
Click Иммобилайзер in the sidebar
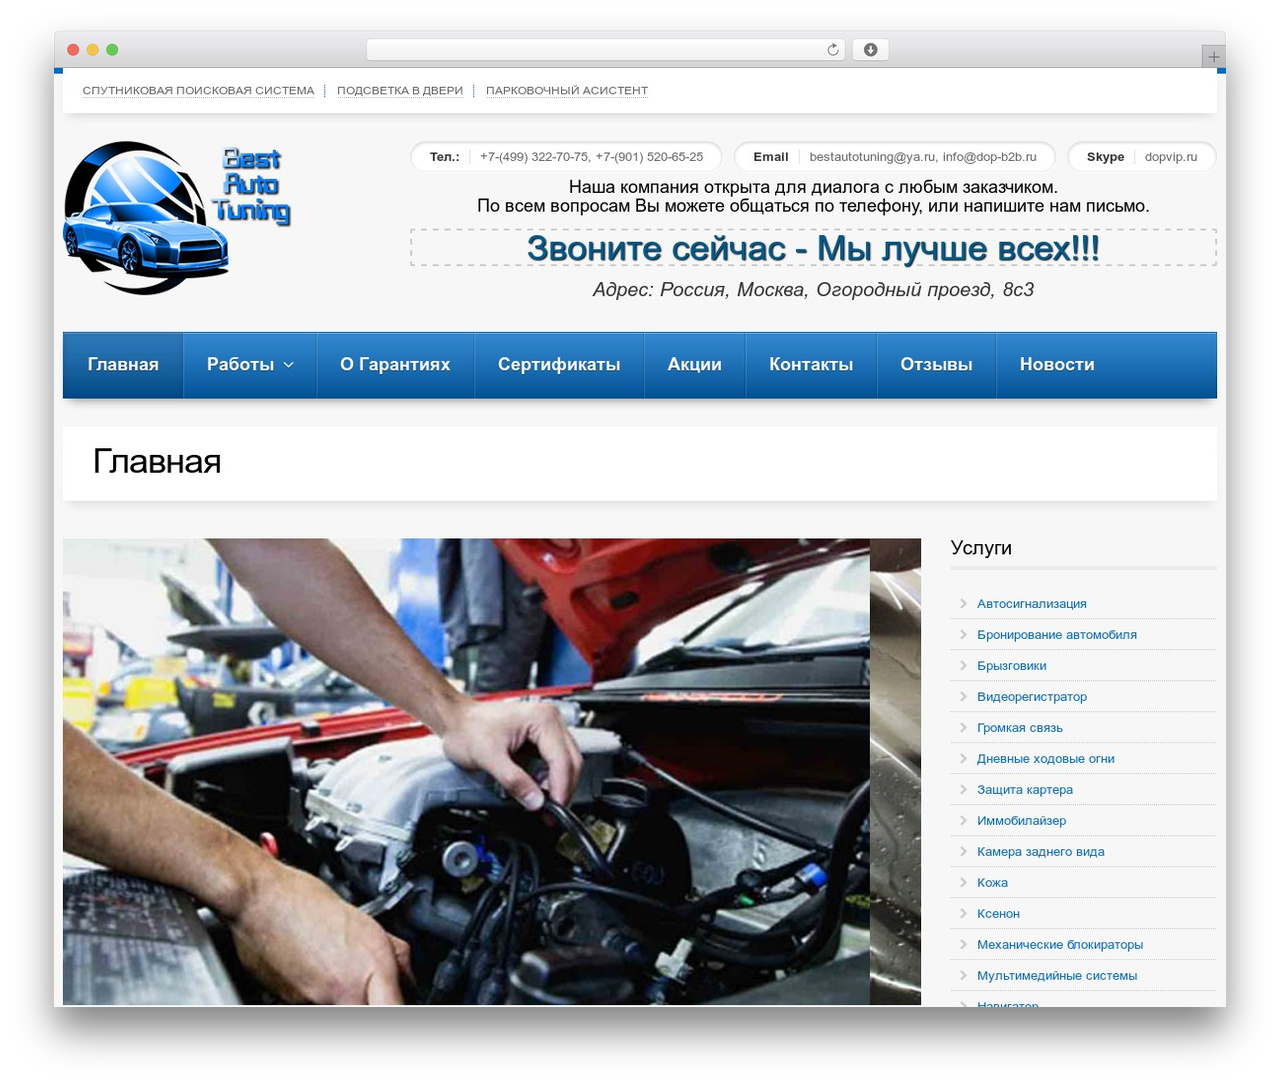click(x=1022, y=821)
